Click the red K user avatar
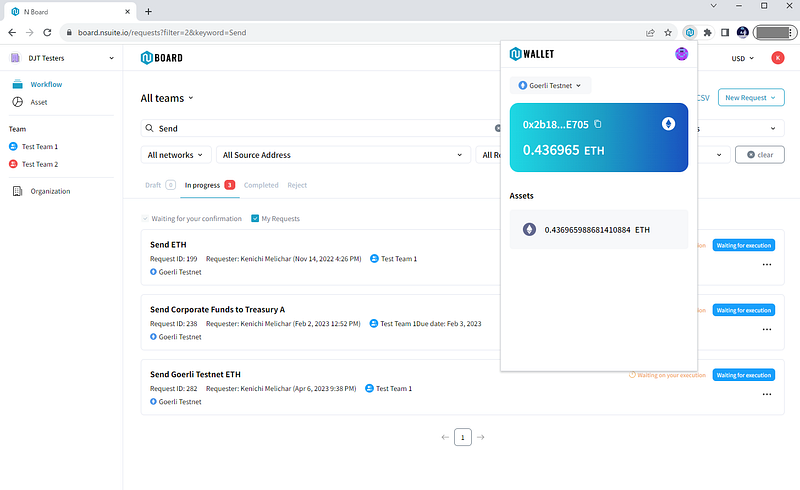 click(778, 58)
